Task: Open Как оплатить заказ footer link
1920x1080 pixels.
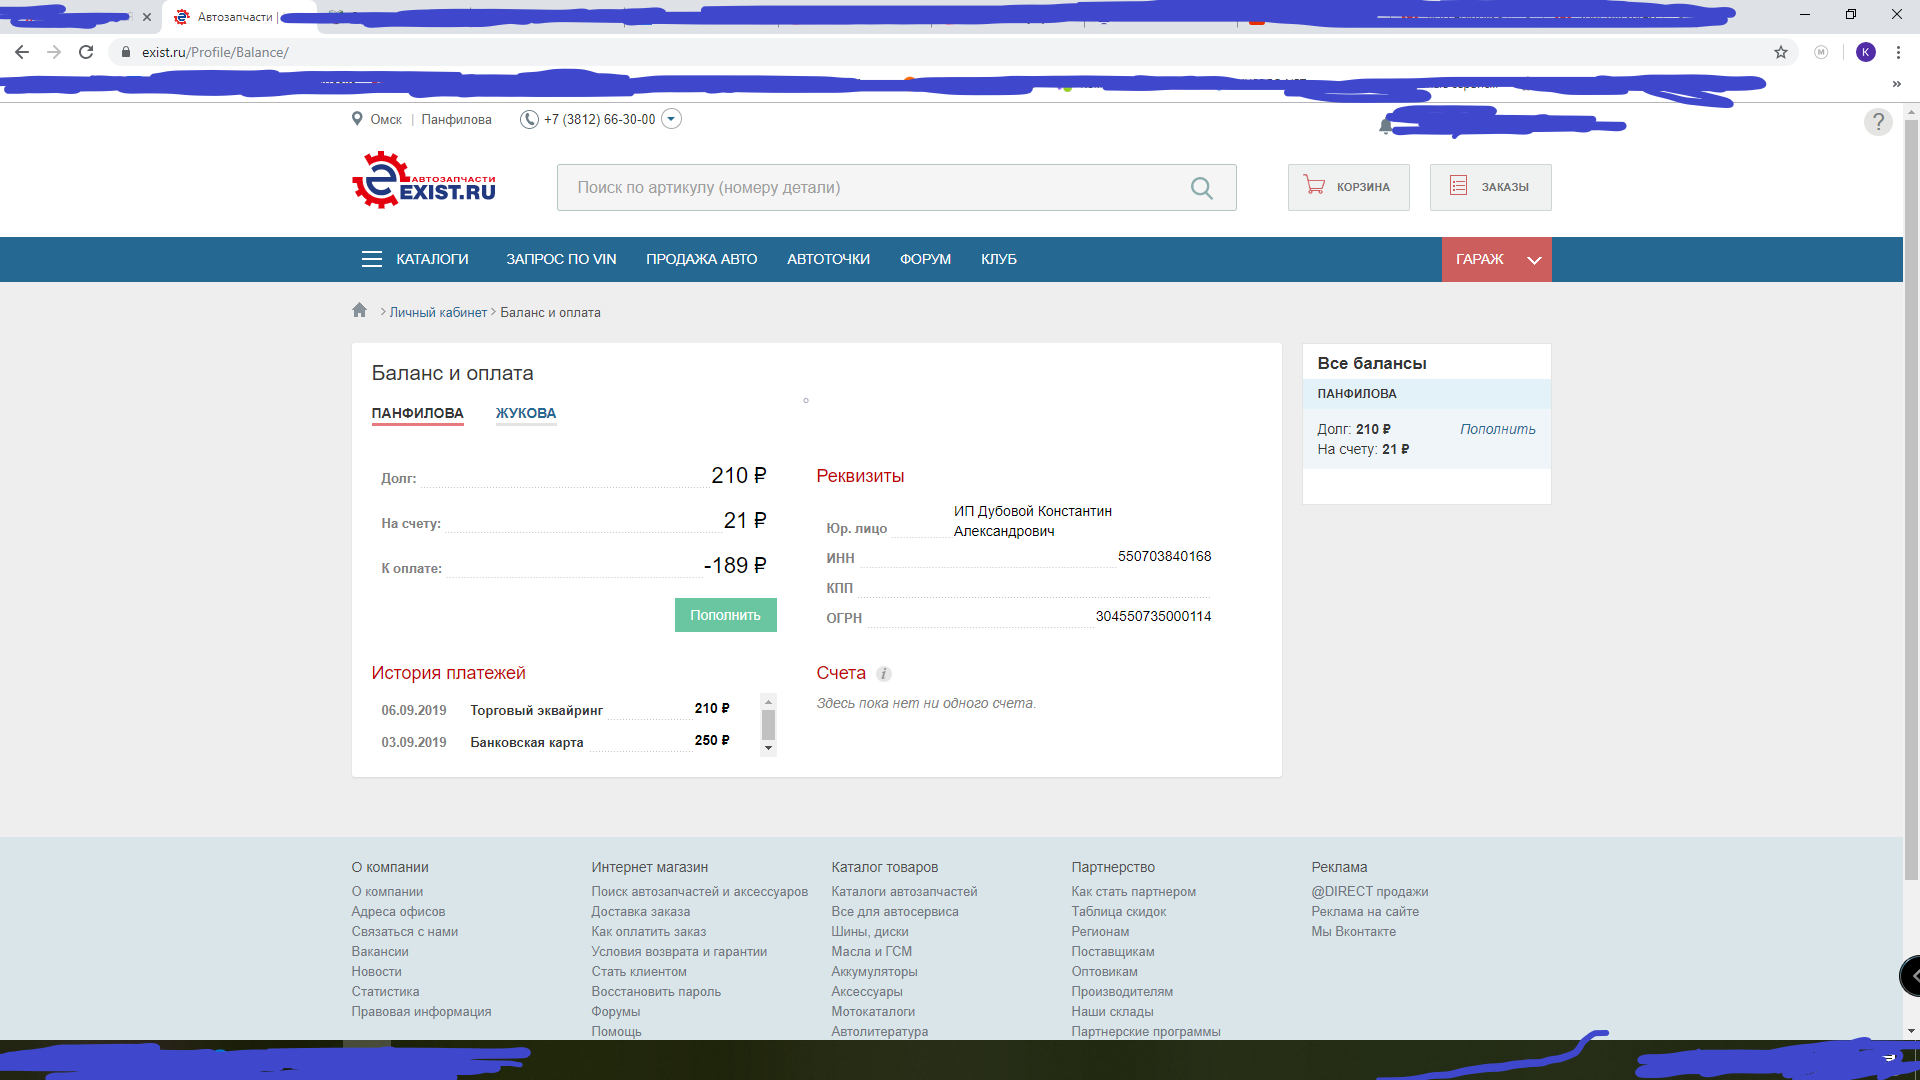Action: tap(648, 932)
